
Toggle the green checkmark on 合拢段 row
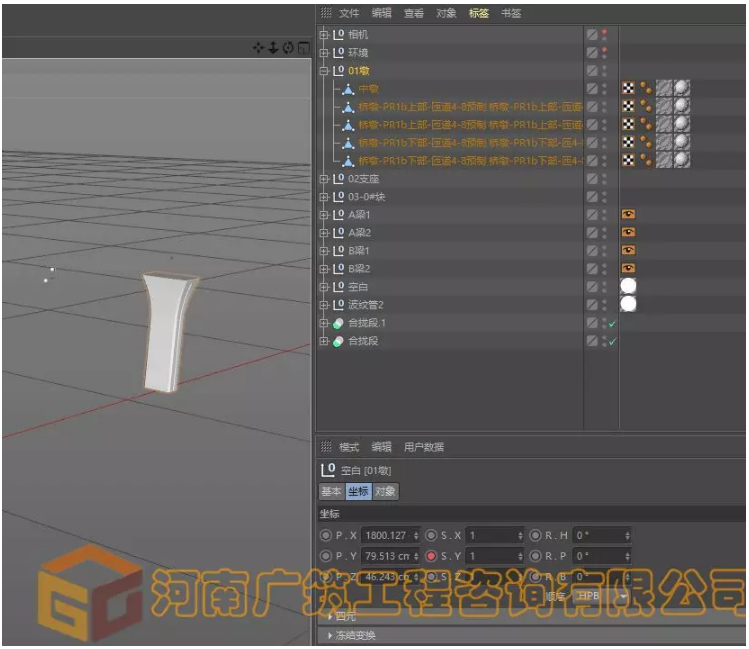612,342
